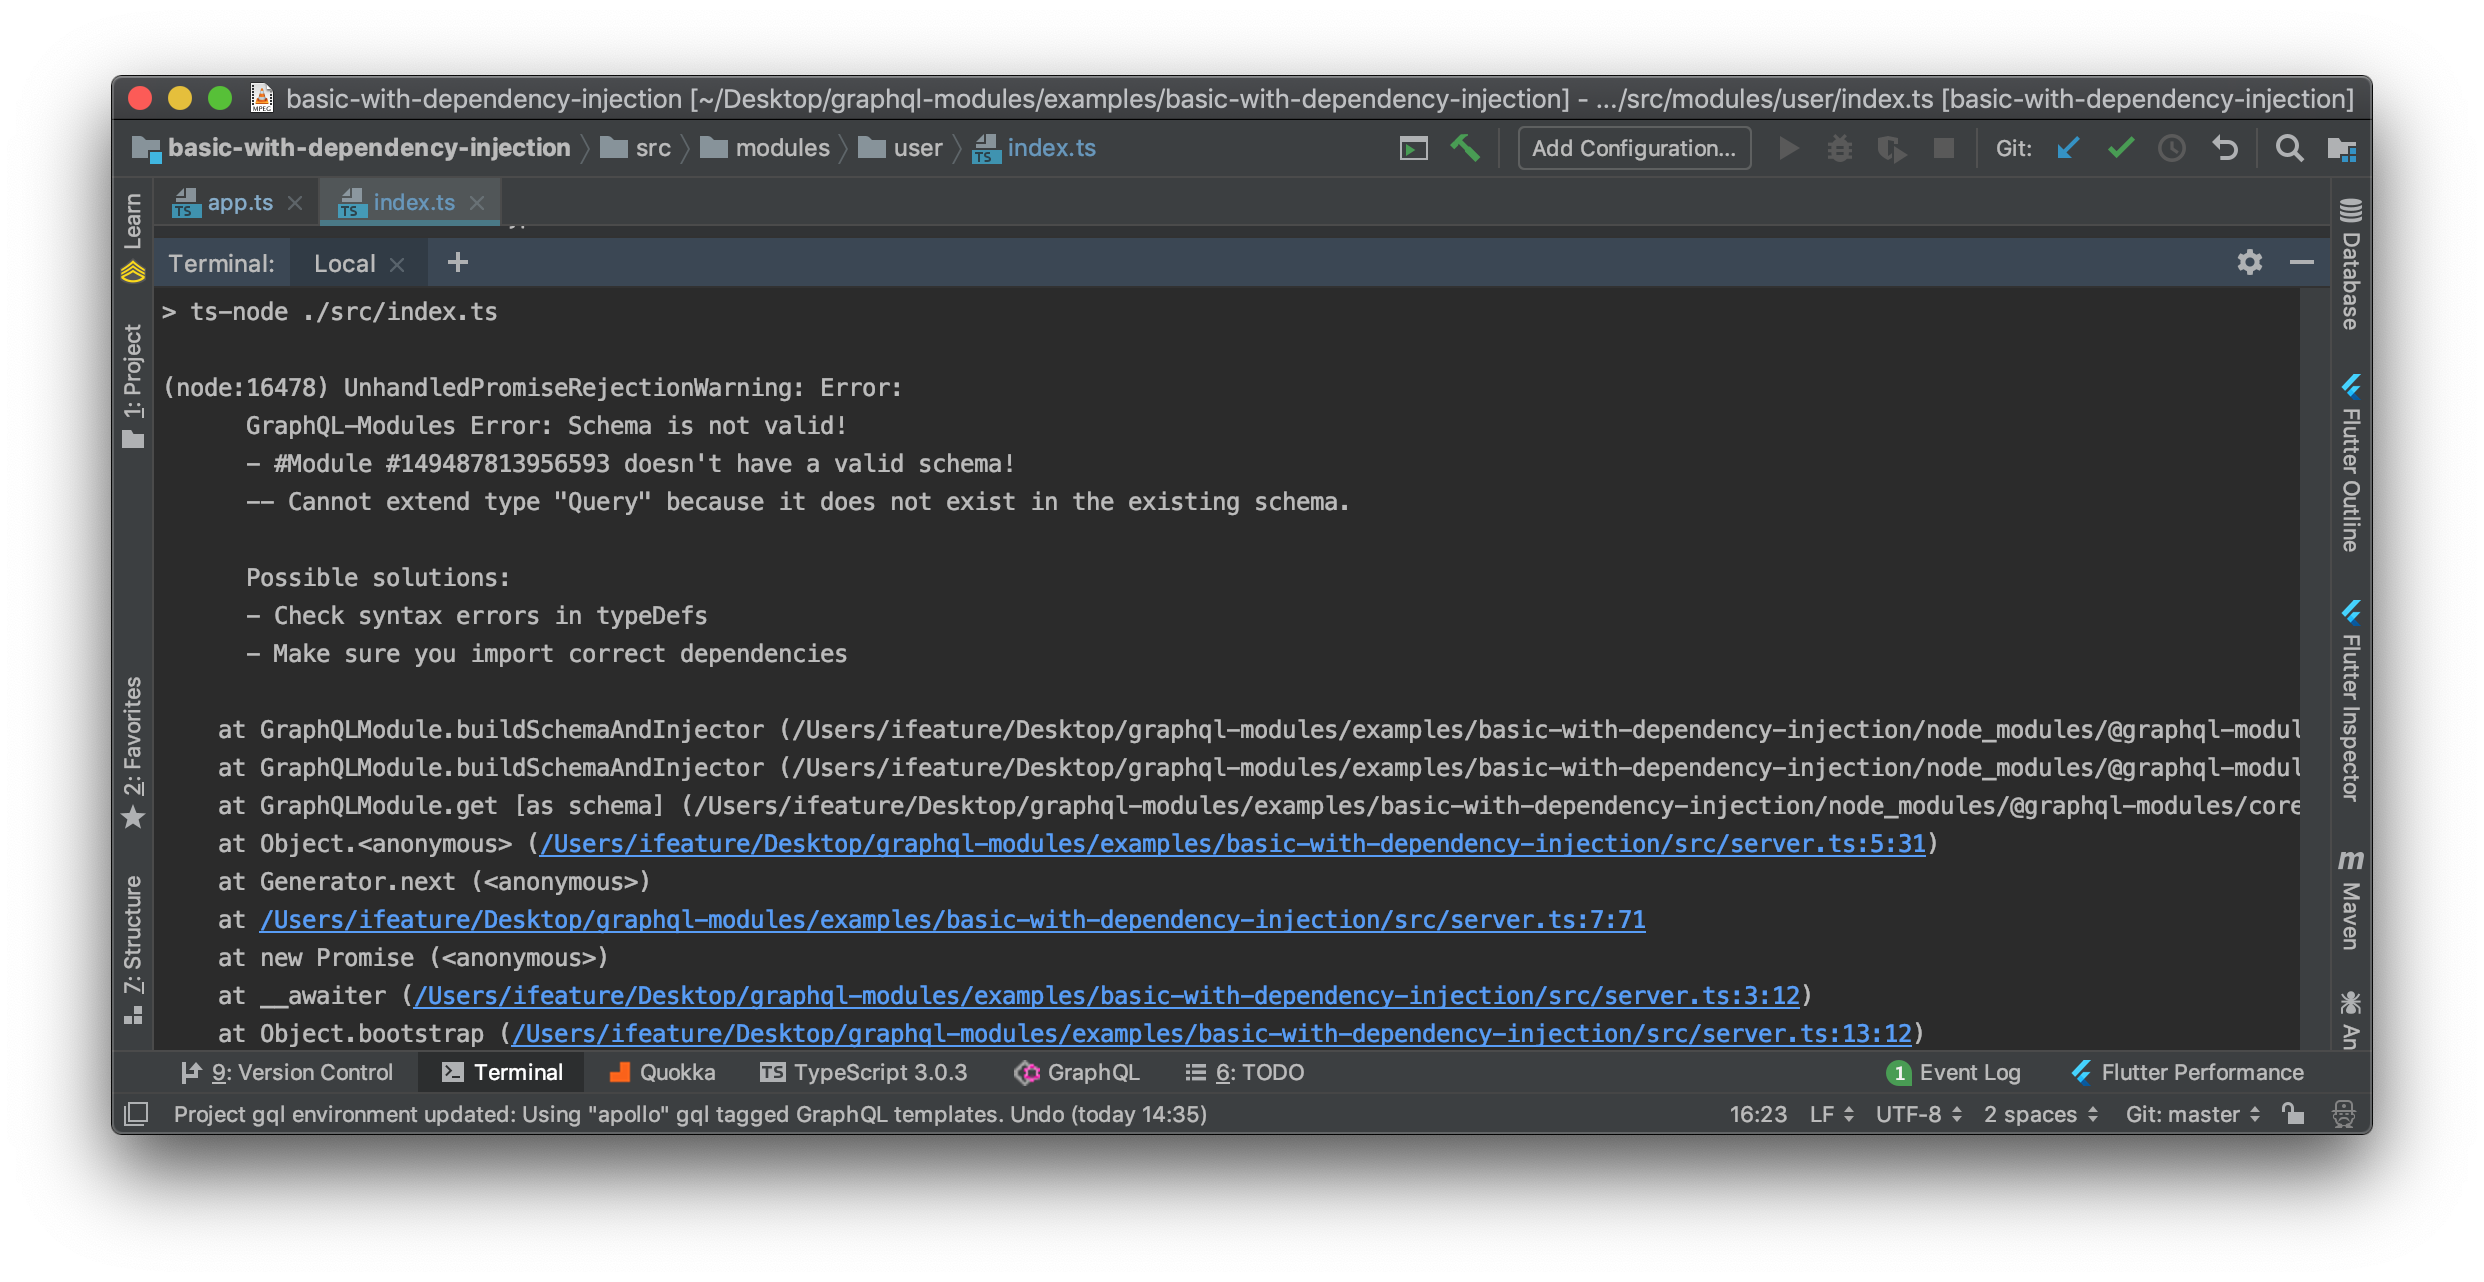The height and width of the screenshot is (1282, 2484).
Task: Open line separator LF dropdown
Action: pos(1831,1113)
